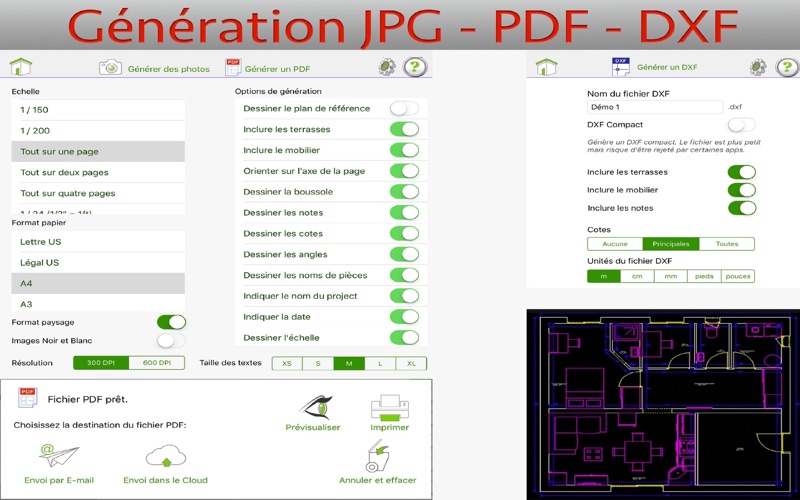The image size is (800, 500).
Task: Tap the home icon in PDF panel
Action: pos(20,67)
